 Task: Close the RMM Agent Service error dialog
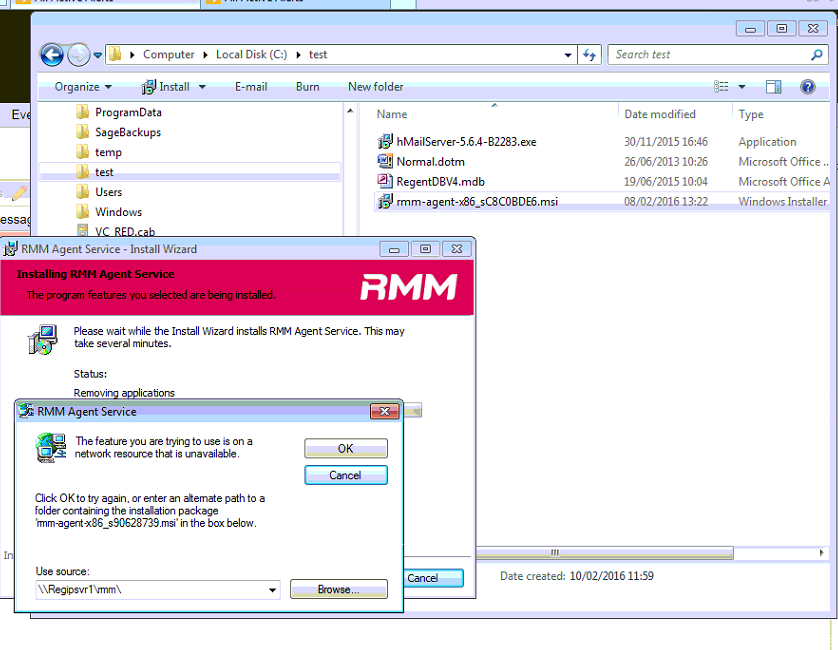(x=384, y=411)
